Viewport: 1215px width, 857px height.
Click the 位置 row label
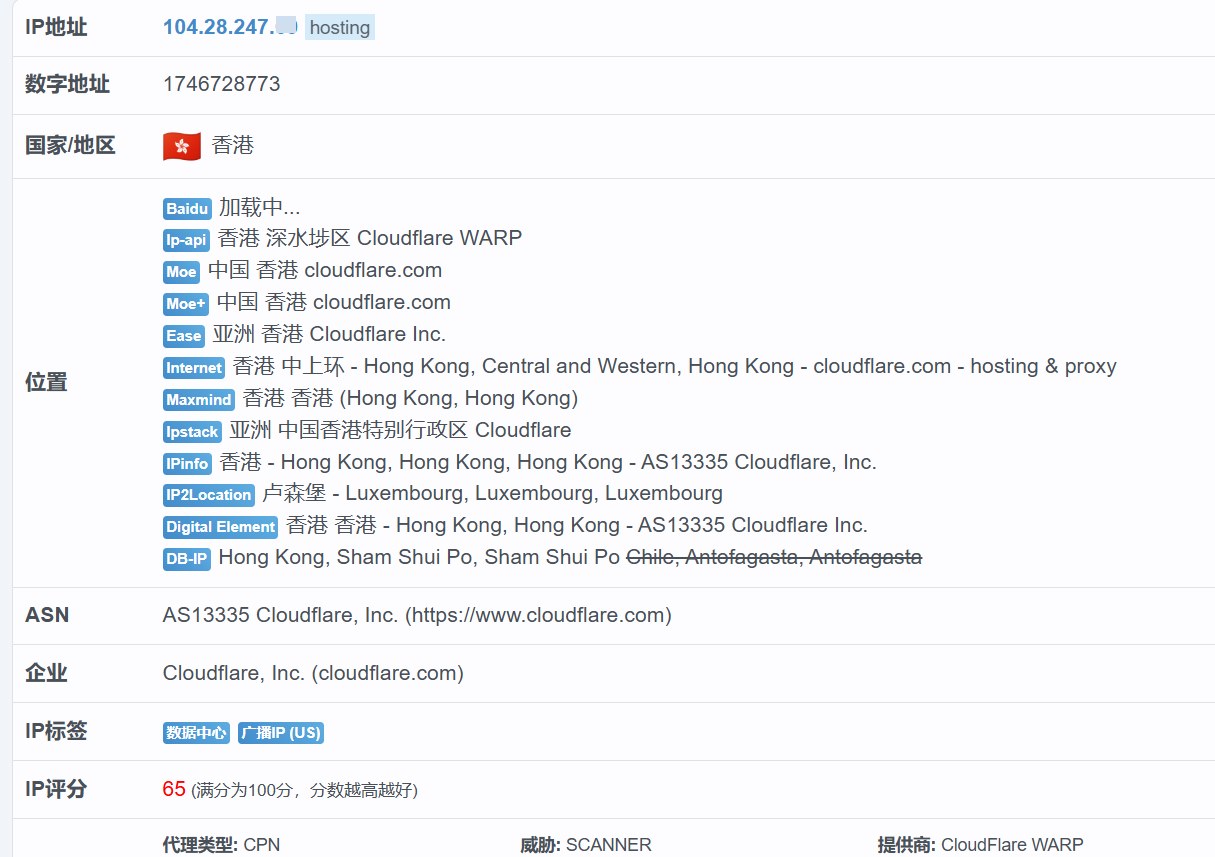click(46, 382)
